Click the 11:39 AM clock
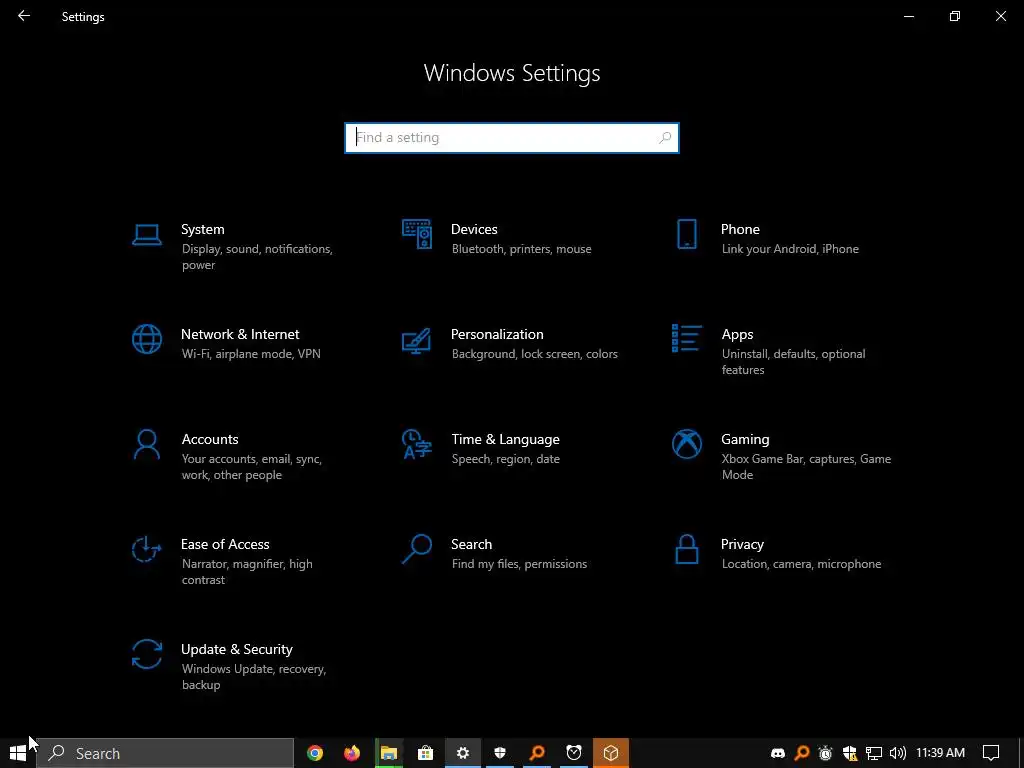 940,753
